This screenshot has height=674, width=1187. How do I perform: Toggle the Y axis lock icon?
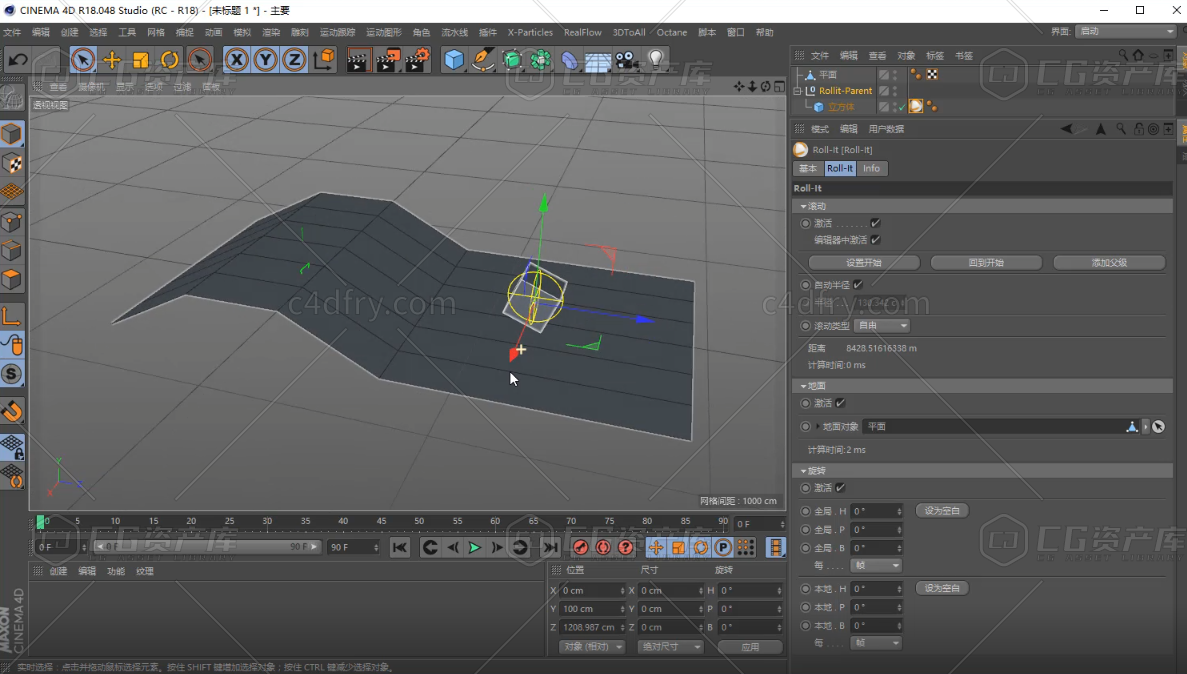coord(266,60)
